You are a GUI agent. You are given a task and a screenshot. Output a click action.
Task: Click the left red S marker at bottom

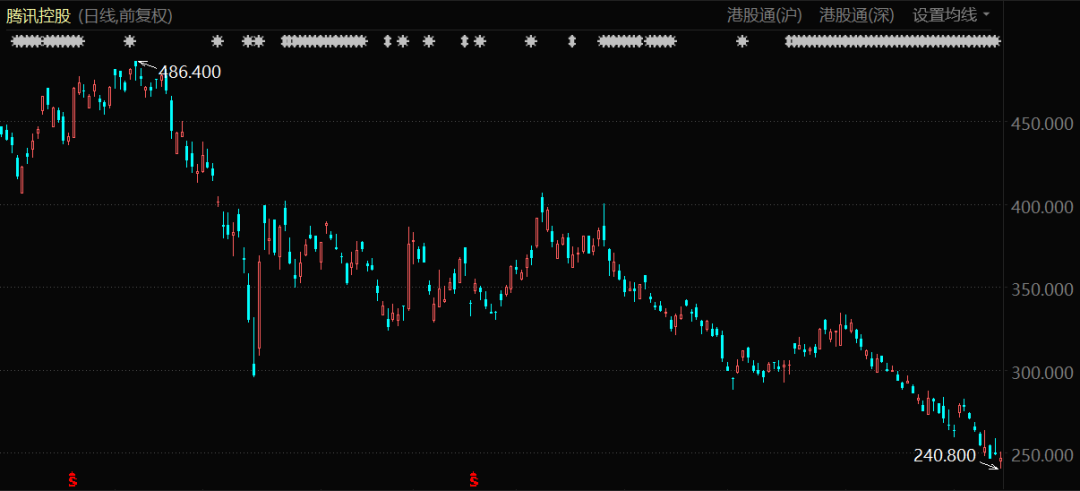72,480
